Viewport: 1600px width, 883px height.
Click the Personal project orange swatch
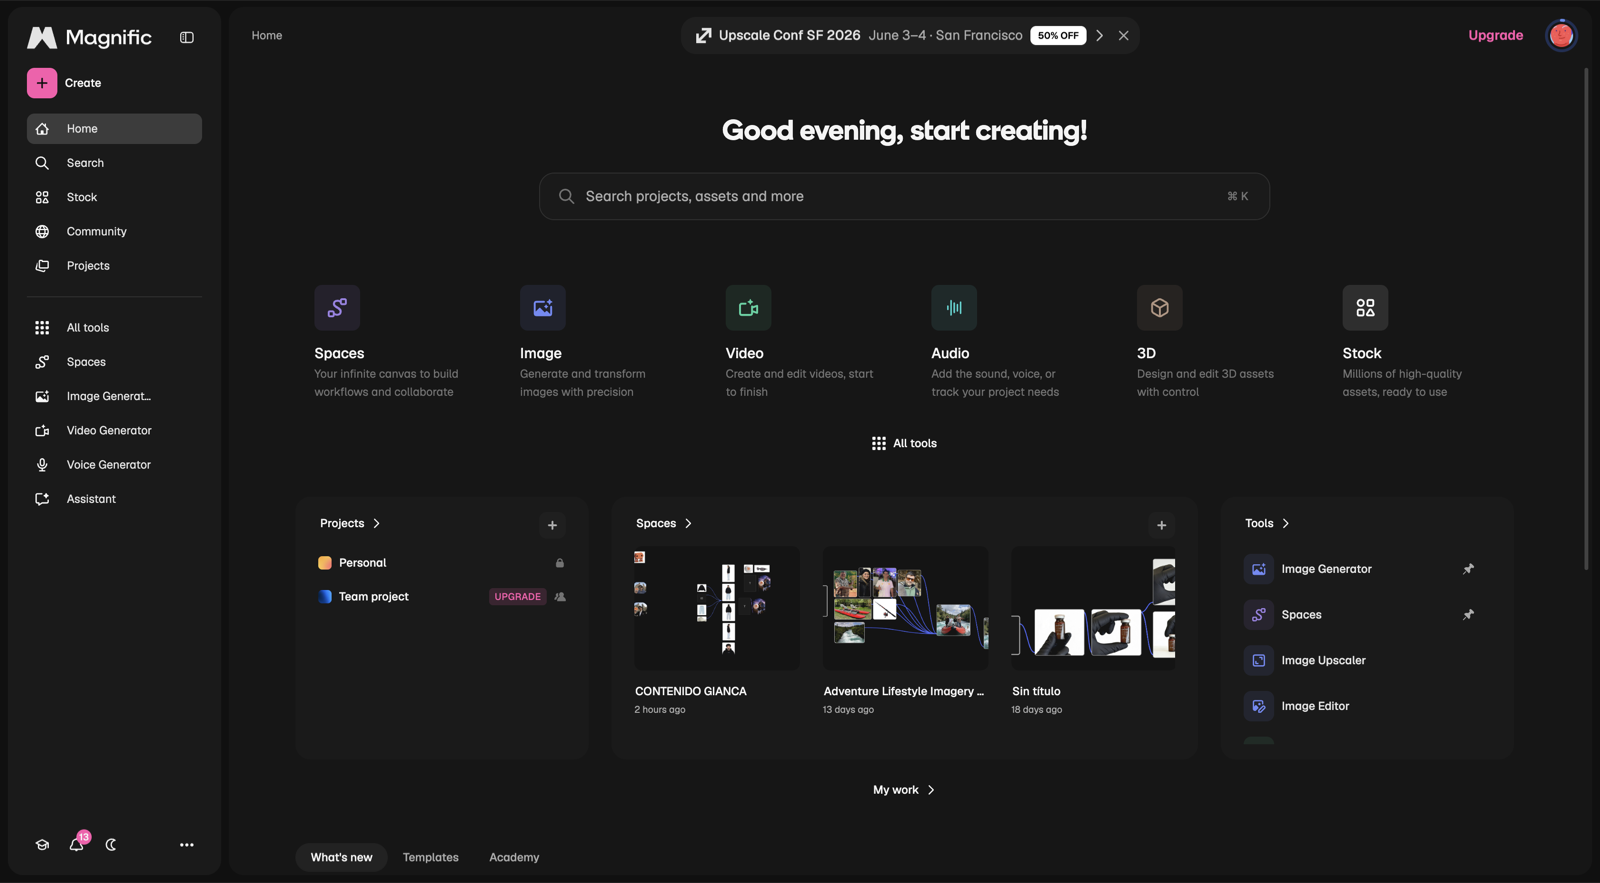pyautogui.click(x=325, y=563)
